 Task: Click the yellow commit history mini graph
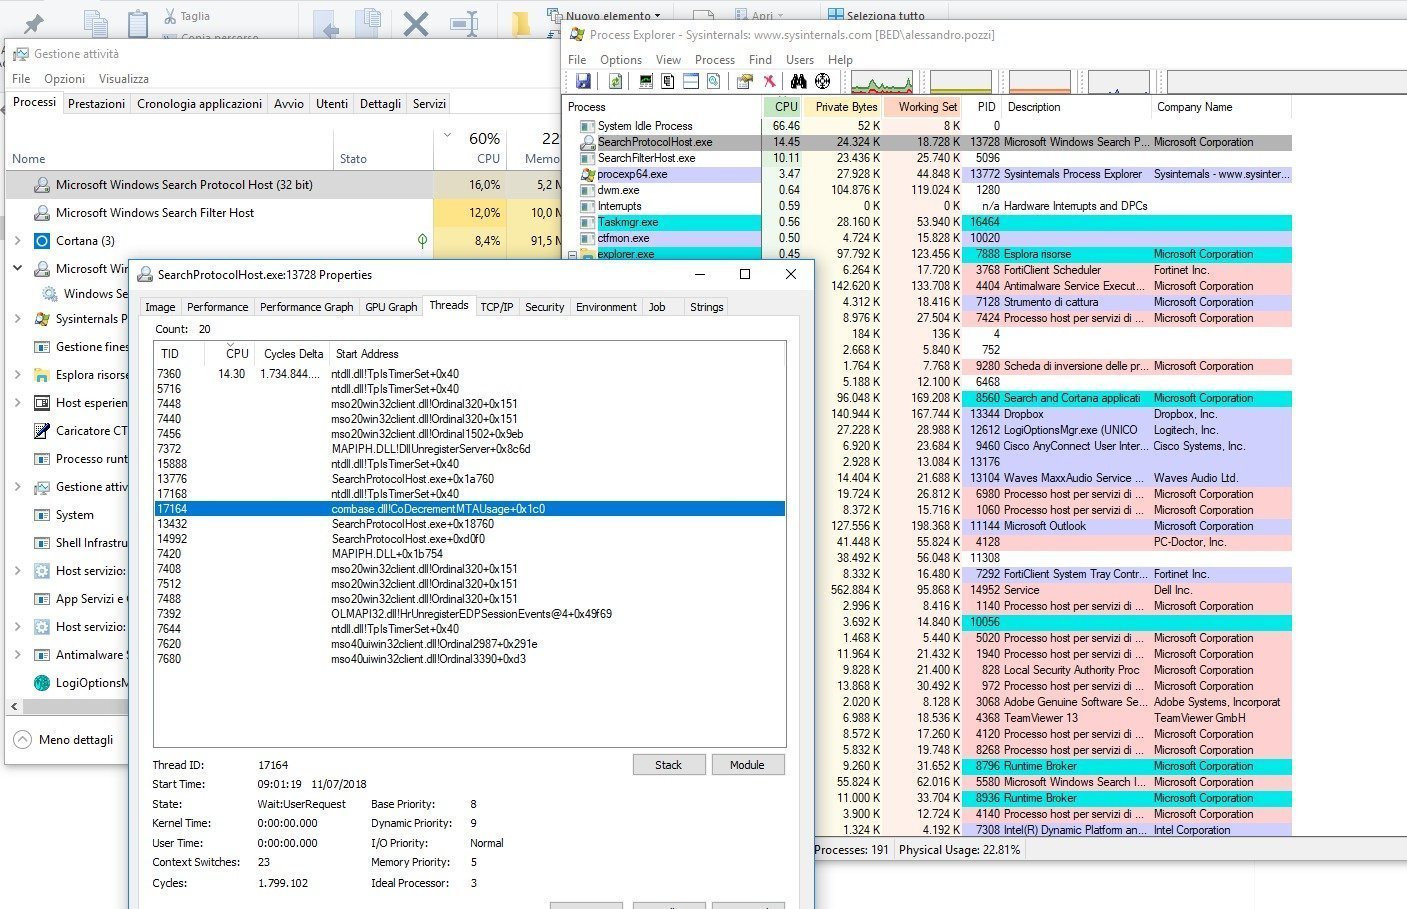961,82
